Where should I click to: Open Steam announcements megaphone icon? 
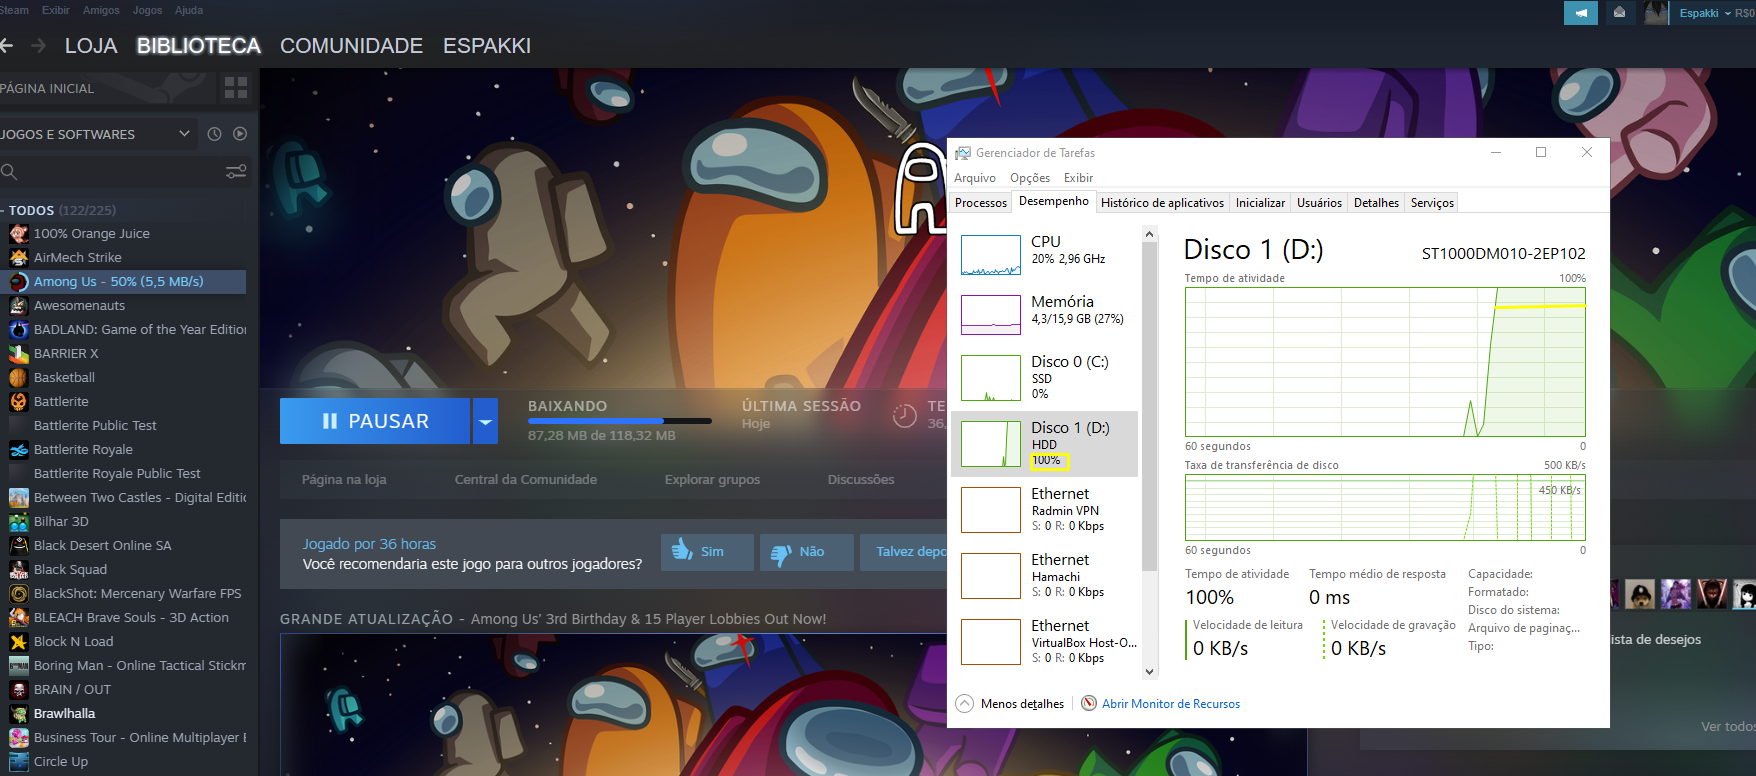[1581, 13]
